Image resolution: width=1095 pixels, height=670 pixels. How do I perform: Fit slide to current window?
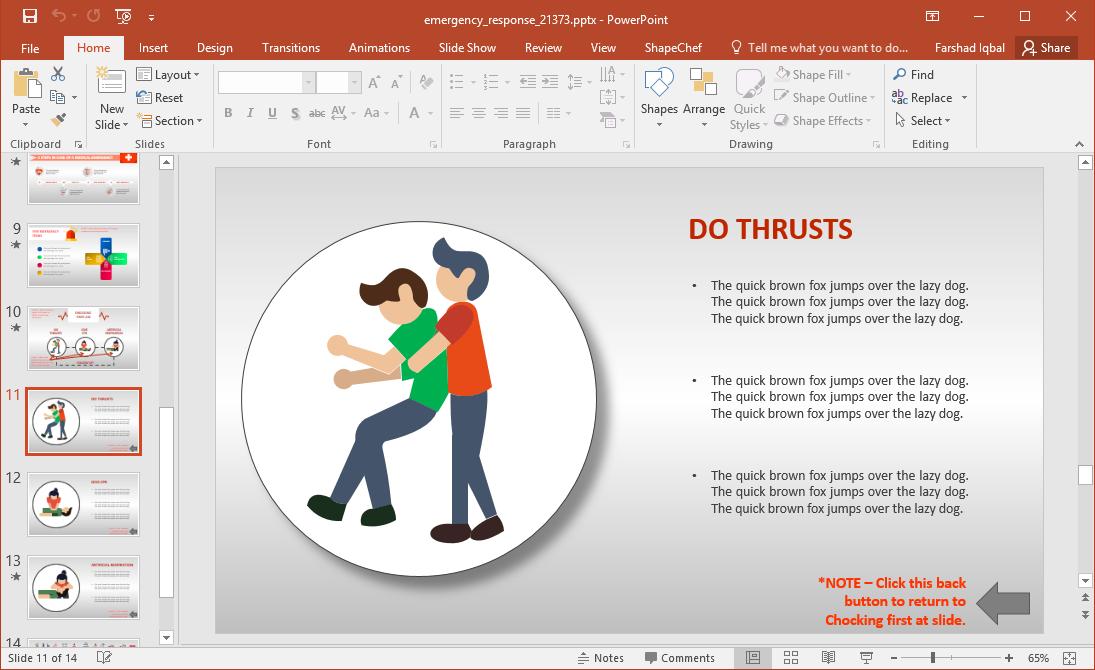coord(1070,658)
